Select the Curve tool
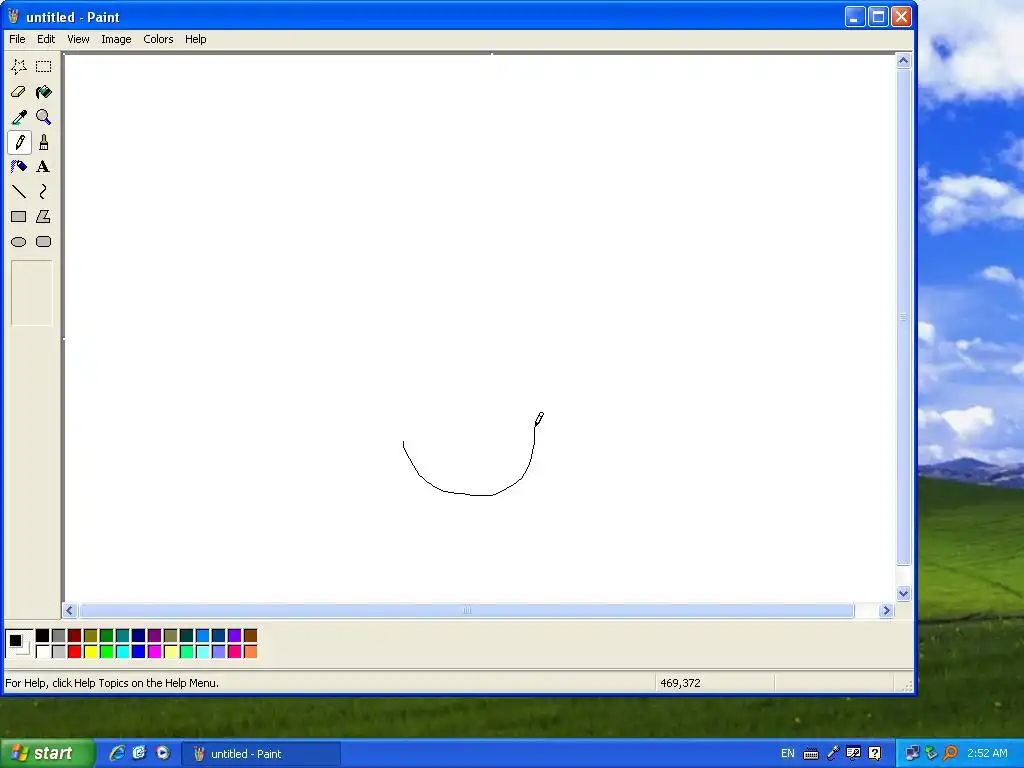Viewport: 1024px width, 768px height. (44, 191)
